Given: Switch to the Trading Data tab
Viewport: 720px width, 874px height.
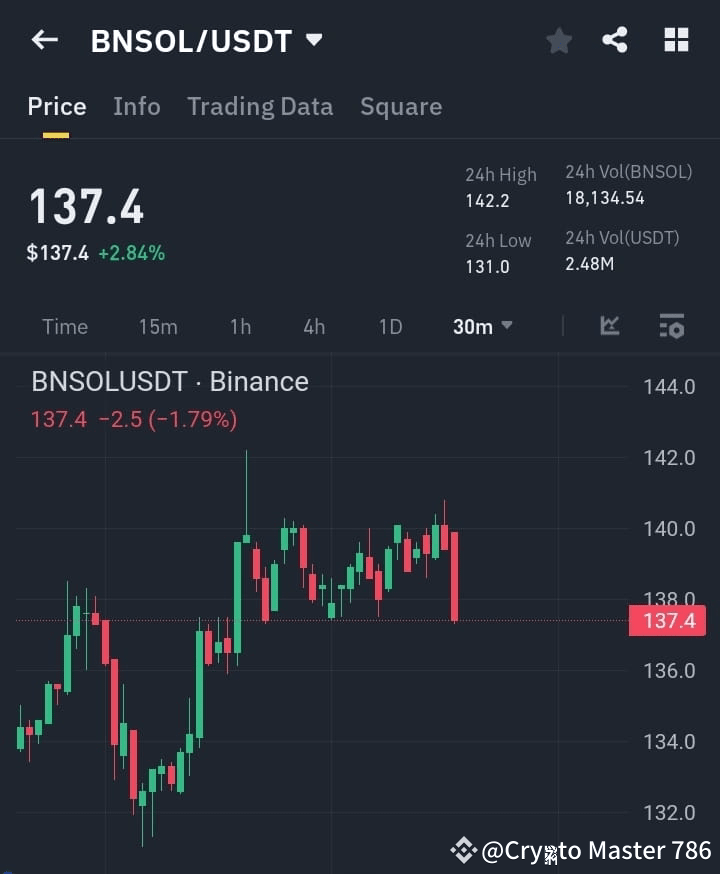Looking at the screenshot, I should [260, 107].
